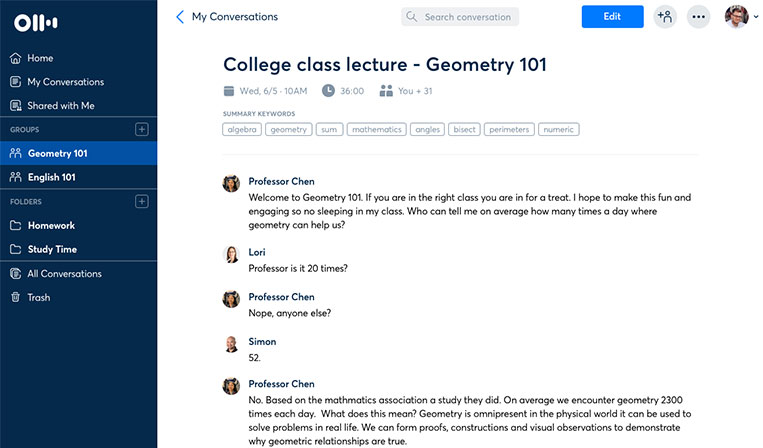Click Professor Chen's avatar on the first message

click(231, 183)
